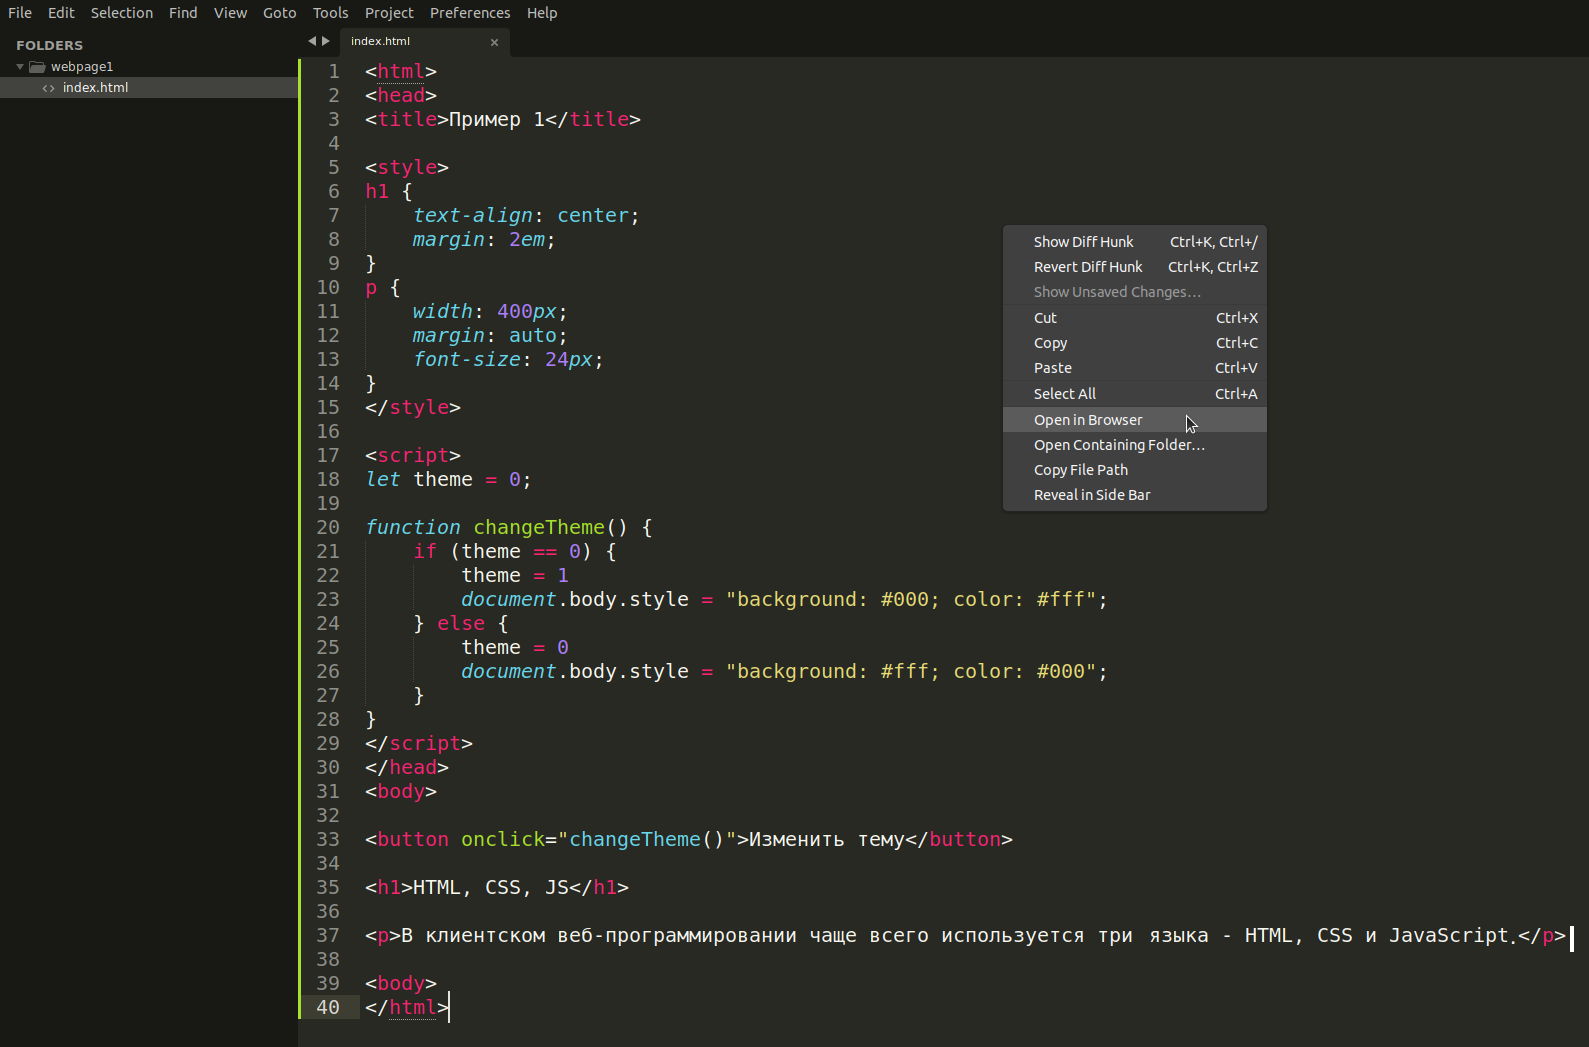Screen dimensions: 1589x1047
Task: Collapse the webpage1 folder arrow
Action: coord(20,67)
